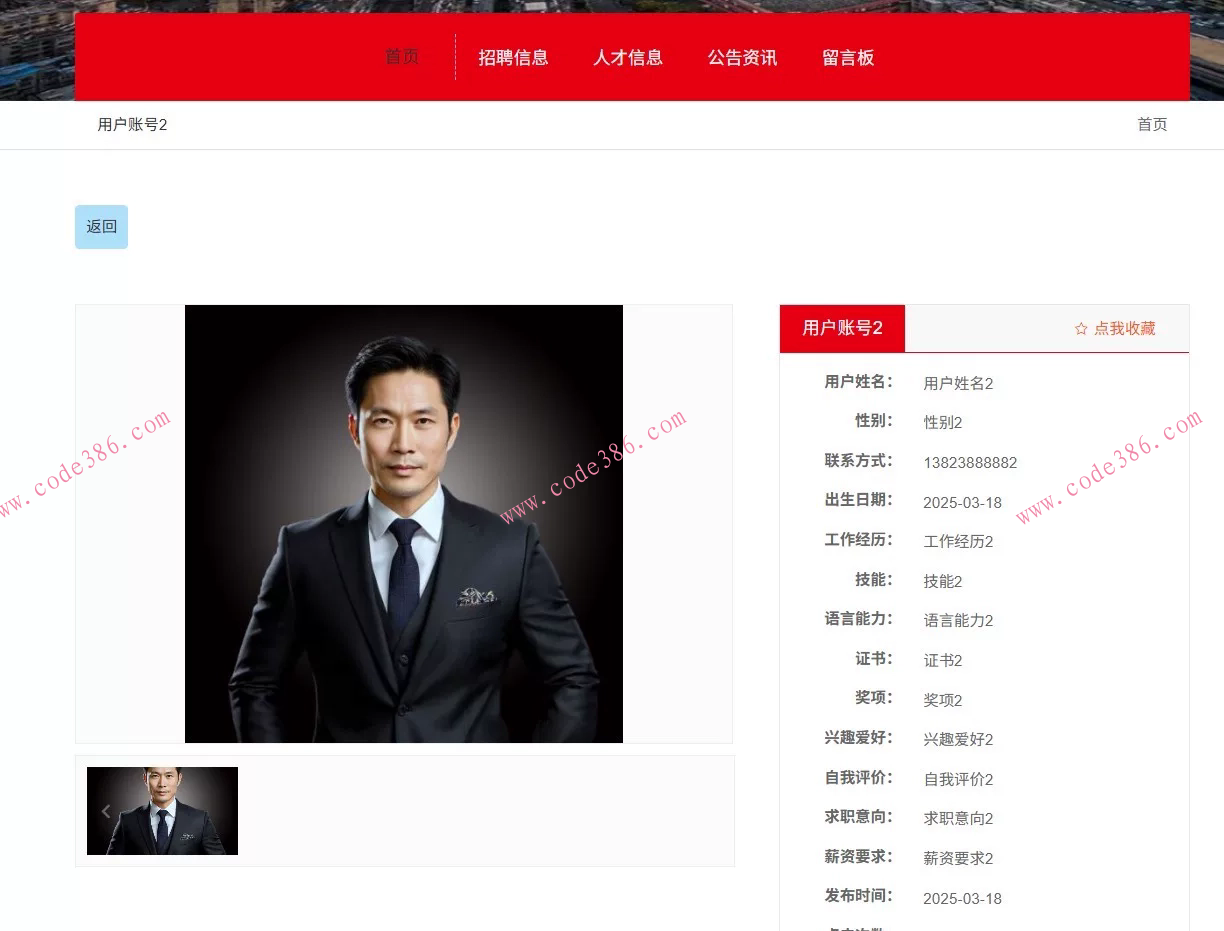Open the 公告资讯 section
Image resolution: width=1224 pixels, height=931 pixels.
coord(742,58)
